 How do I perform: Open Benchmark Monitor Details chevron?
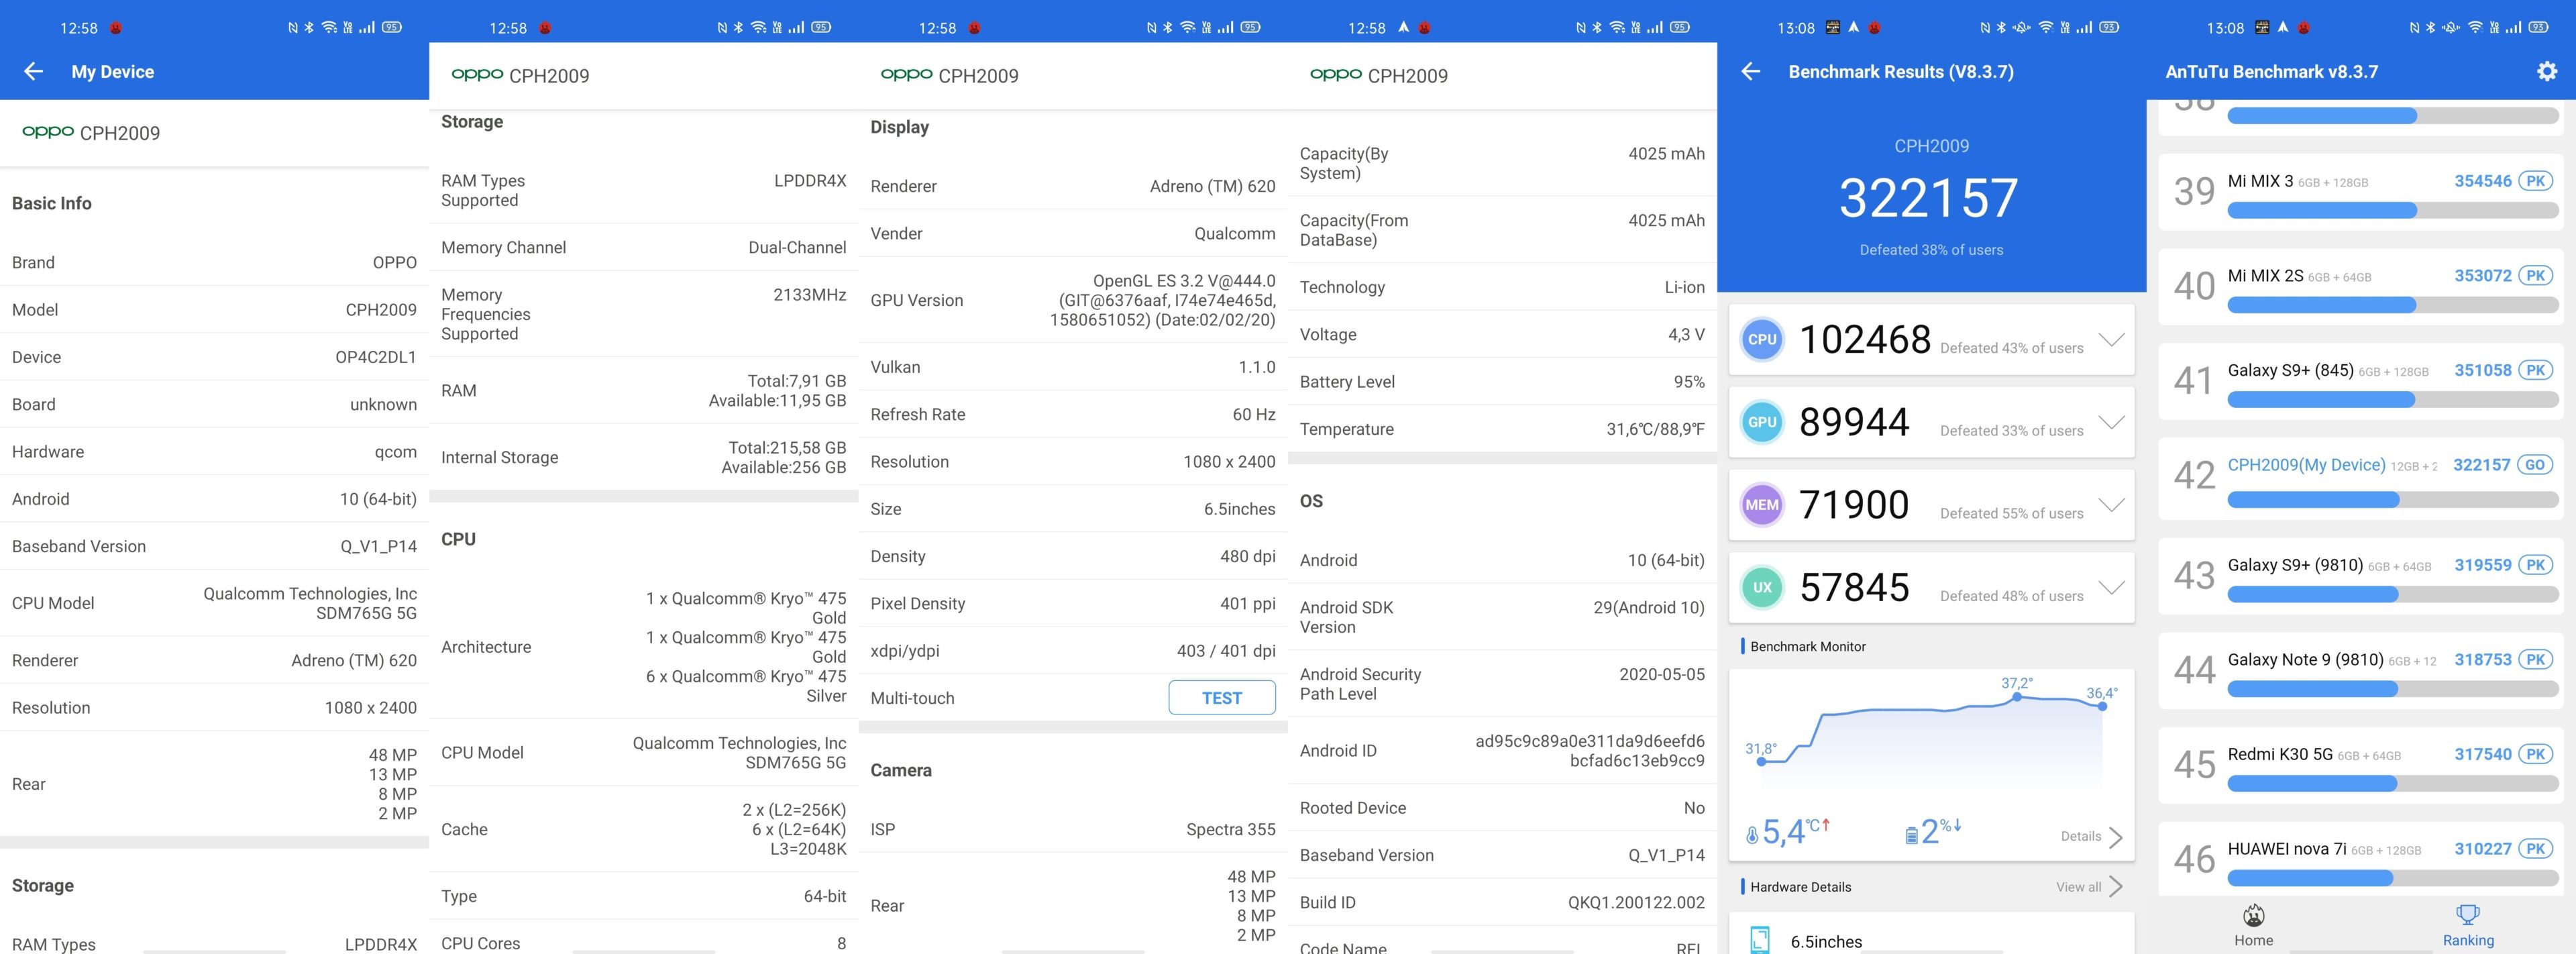pos(2115,837)
